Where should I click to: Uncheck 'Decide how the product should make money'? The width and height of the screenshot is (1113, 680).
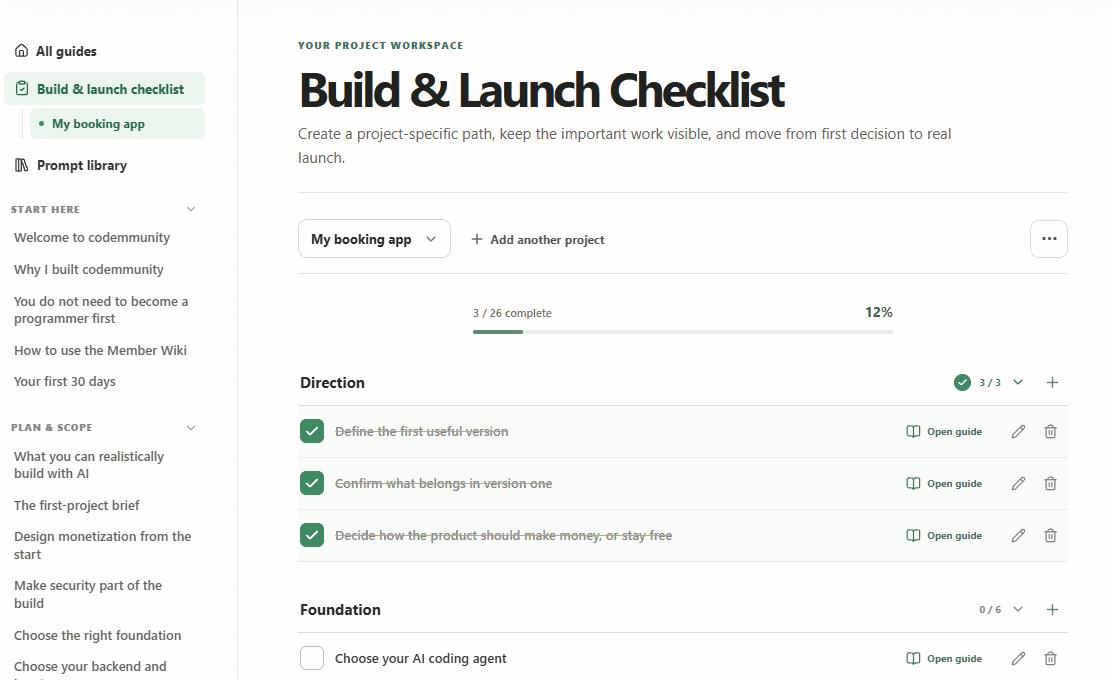point(312,535)
